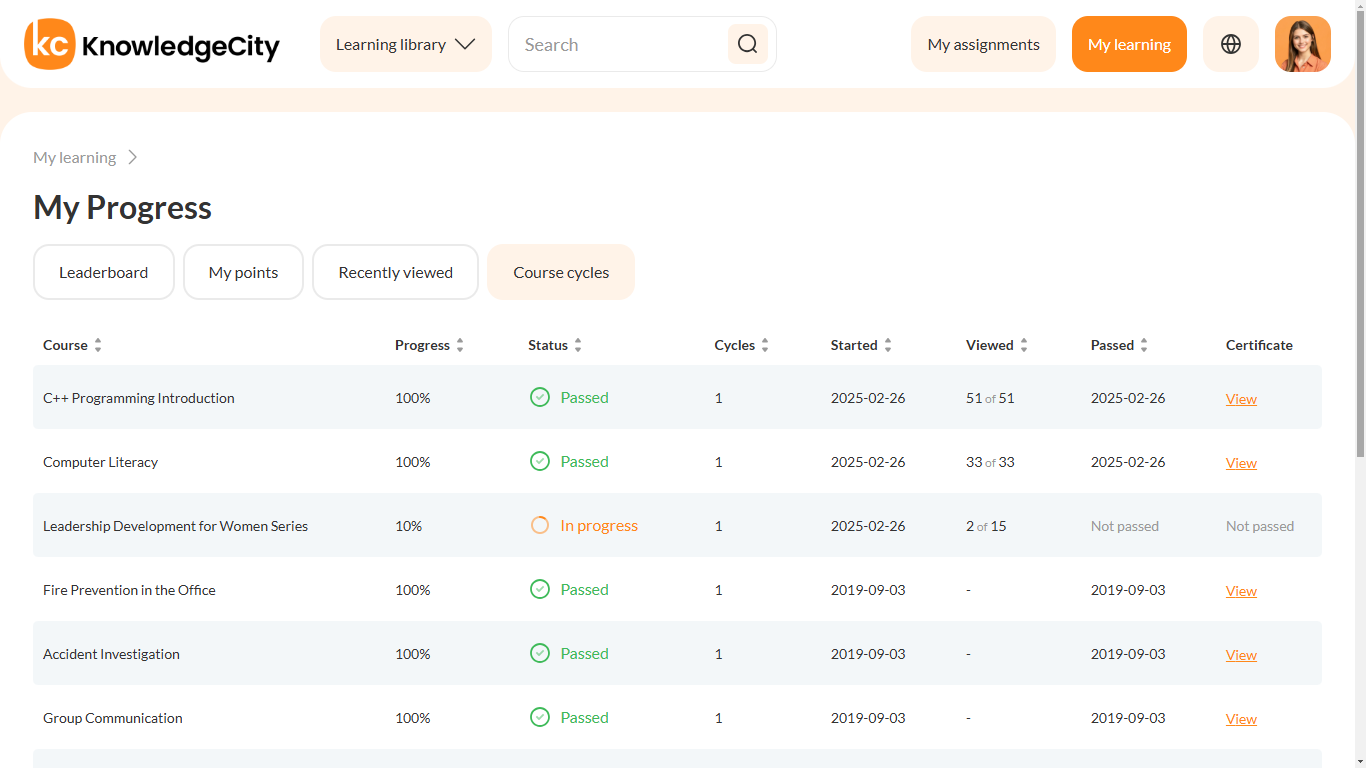The width and height of the screenshot is (1366, 768).
Task: Open the profile avatar picture
Action: (1302, 44)
